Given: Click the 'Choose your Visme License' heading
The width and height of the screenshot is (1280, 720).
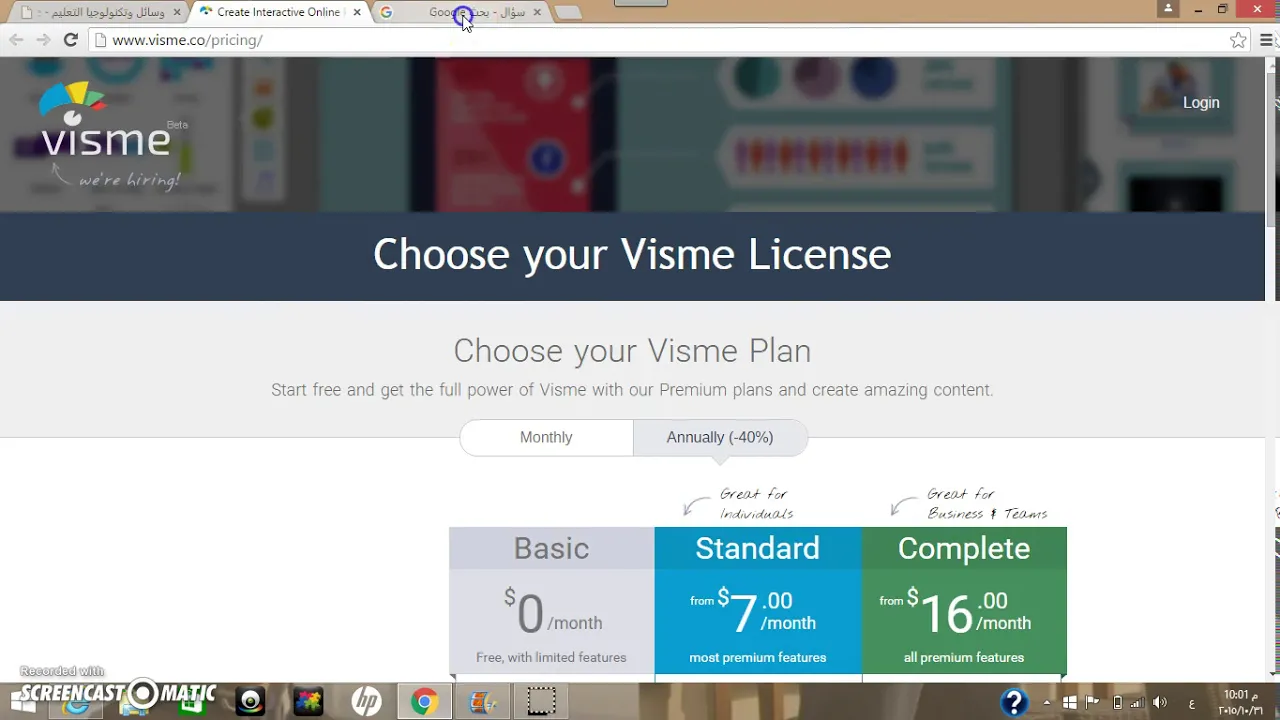Looking at the screenshot, I should click(632, 255).
